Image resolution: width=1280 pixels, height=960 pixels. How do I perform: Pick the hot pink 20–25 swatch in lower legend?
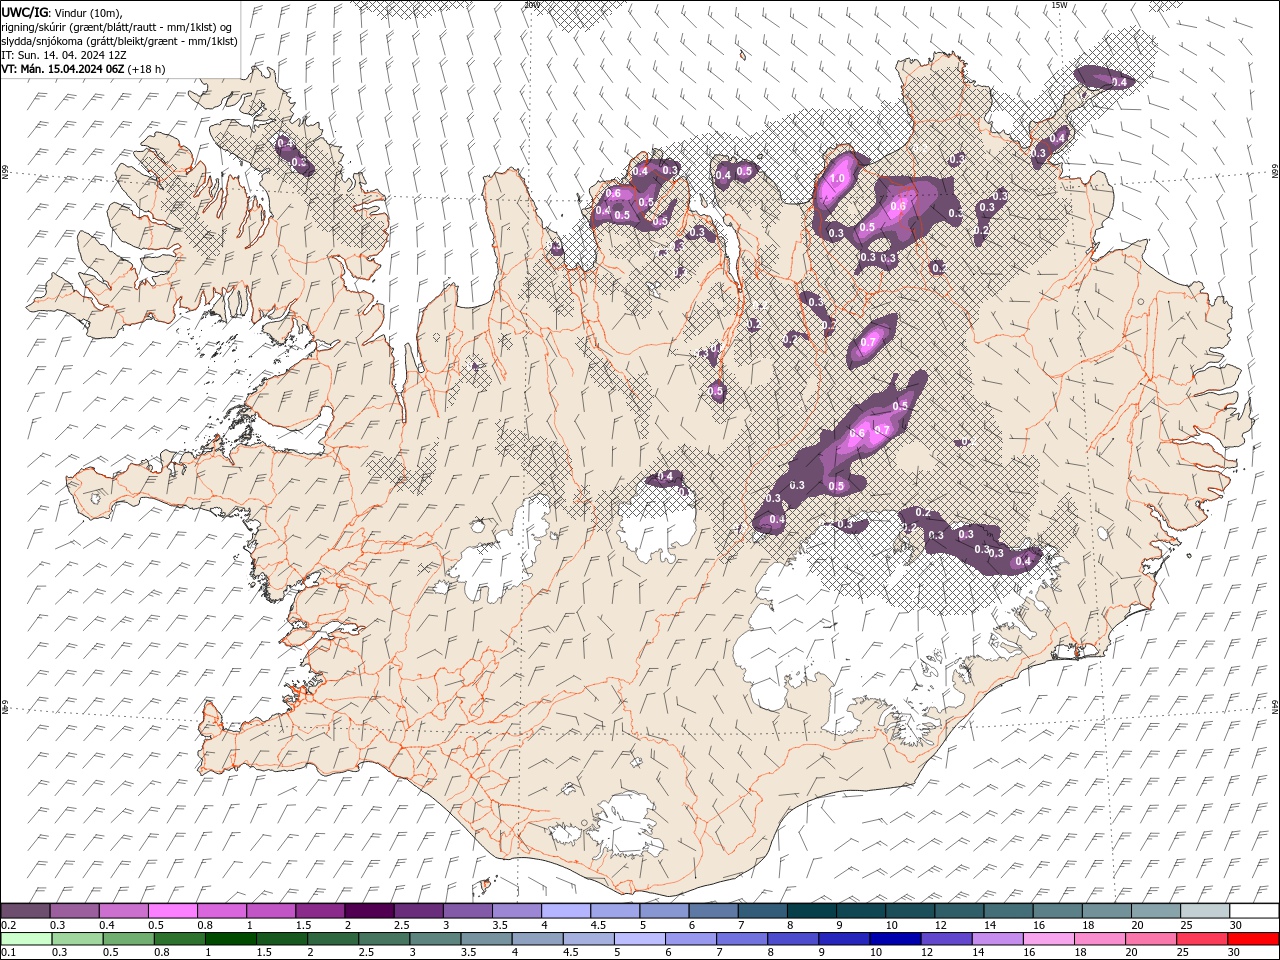(1152, 939)
